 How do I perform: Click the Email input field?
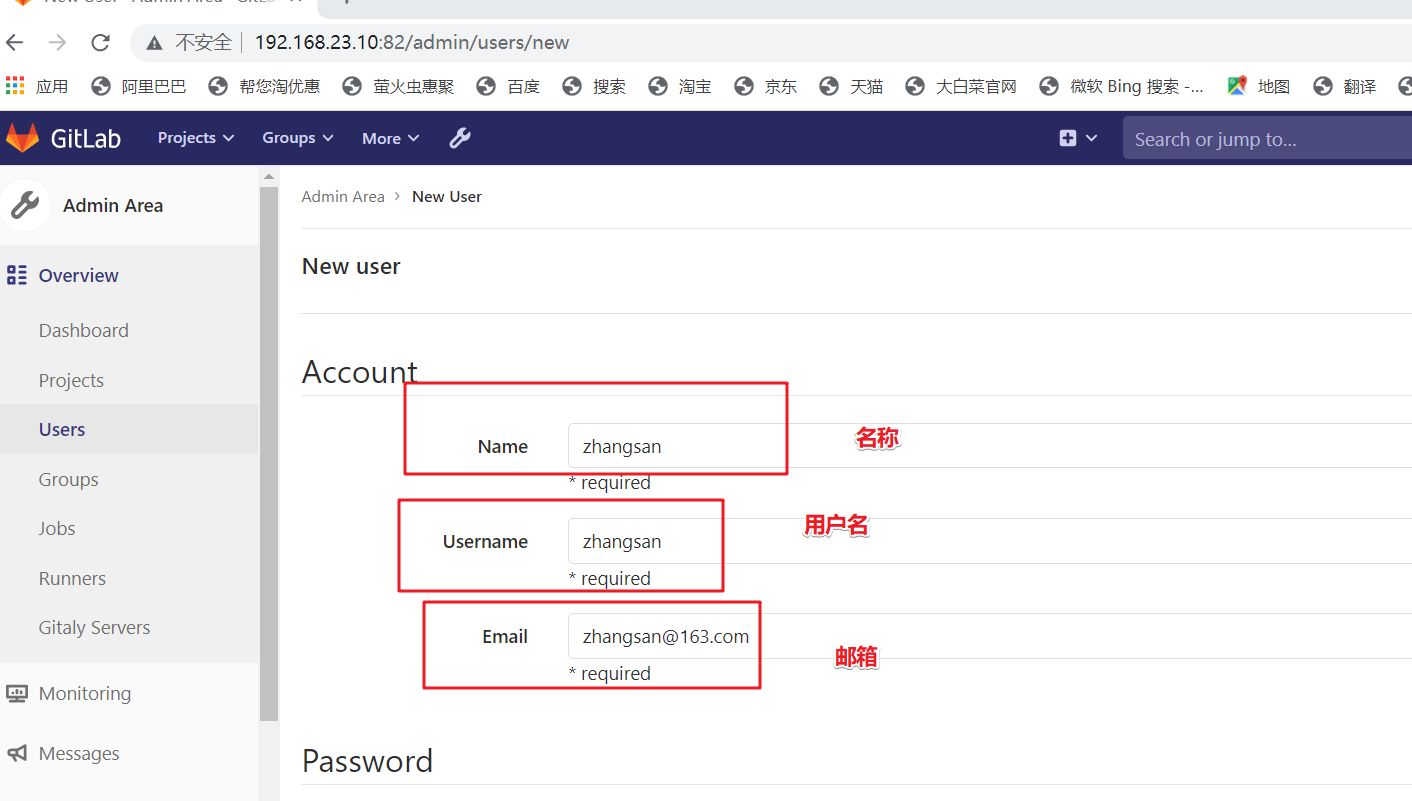[x=990, y=636]
